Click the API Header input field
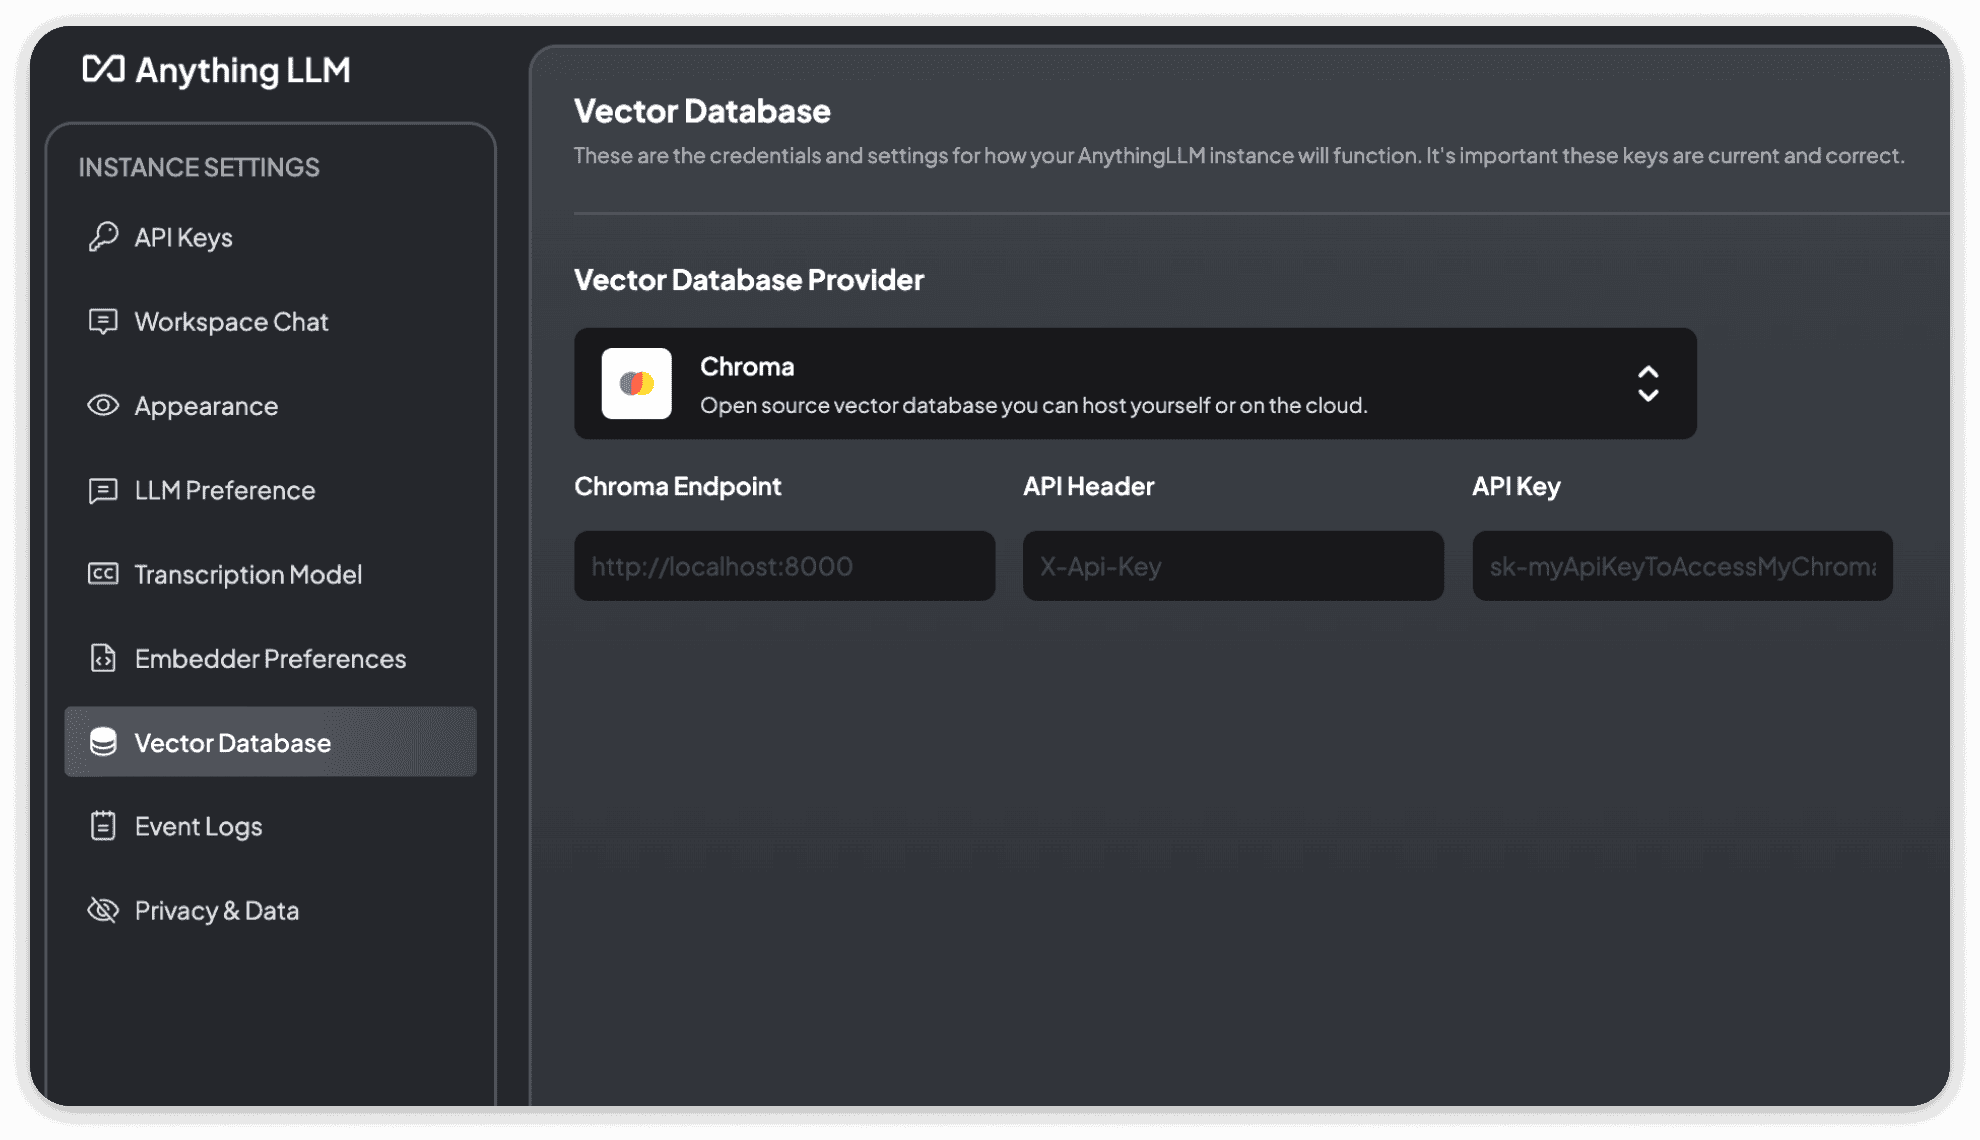This screenshot has width=1980, height=1140. pos(1233,565)
